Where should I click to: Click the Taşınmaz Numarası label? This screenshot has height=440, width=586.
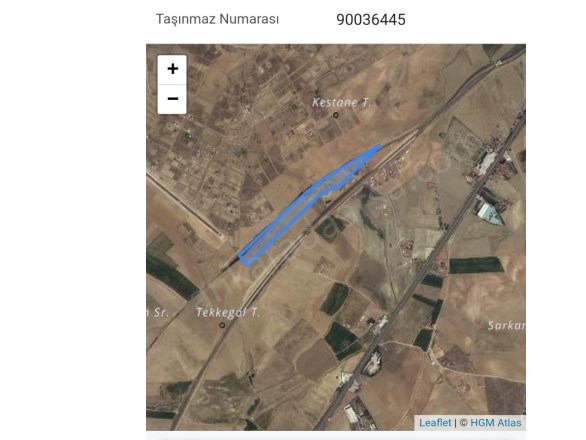(x=217, y=19)
